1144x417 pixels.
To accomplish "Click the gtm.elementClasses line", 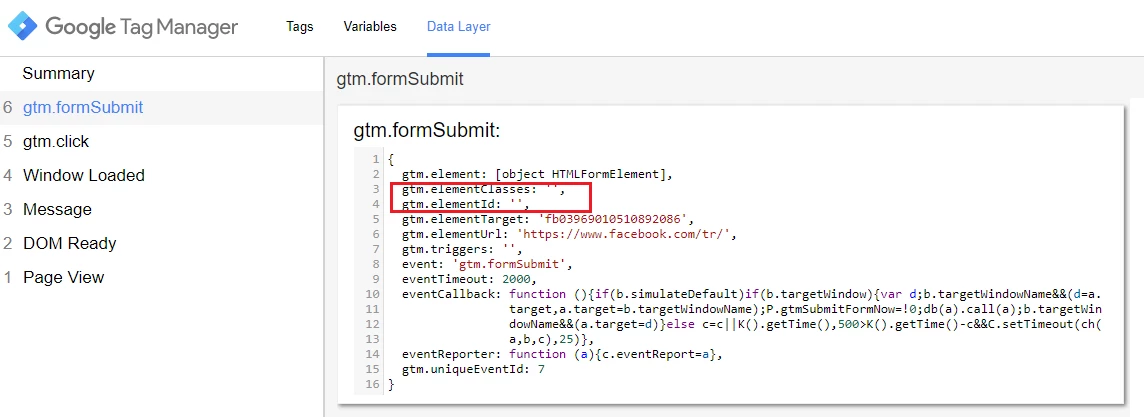I will [x=483, y=190].
